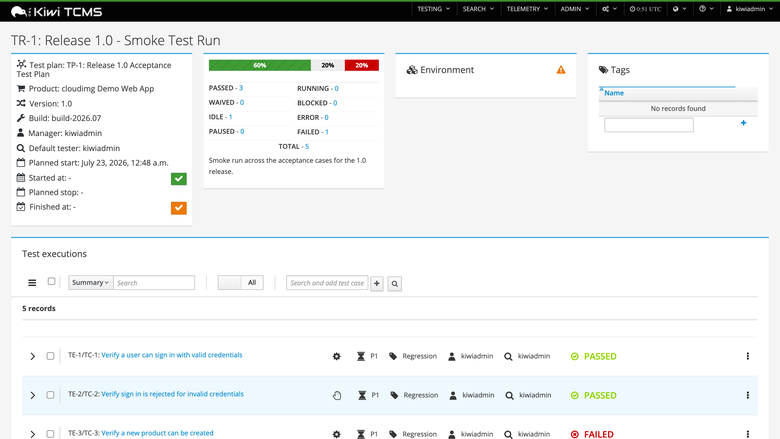Open the help question mark dropdown

706,9
